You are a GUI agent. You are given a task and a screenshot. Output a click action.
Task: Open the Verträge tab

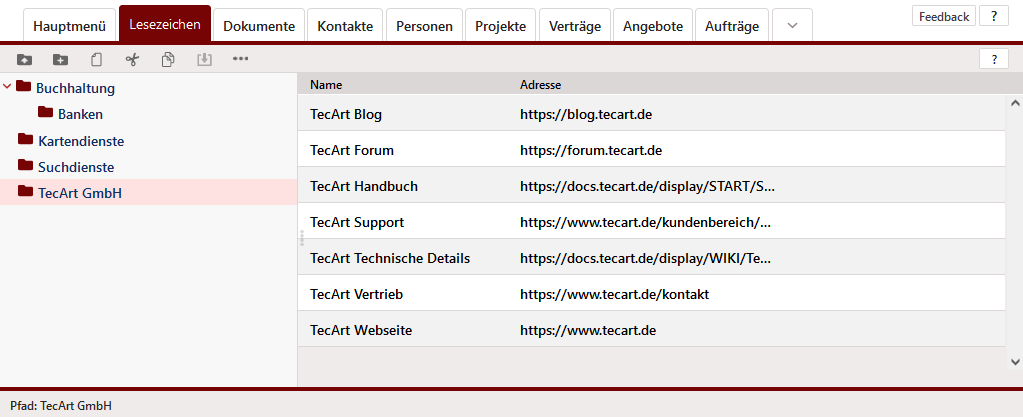click(575, 26)
